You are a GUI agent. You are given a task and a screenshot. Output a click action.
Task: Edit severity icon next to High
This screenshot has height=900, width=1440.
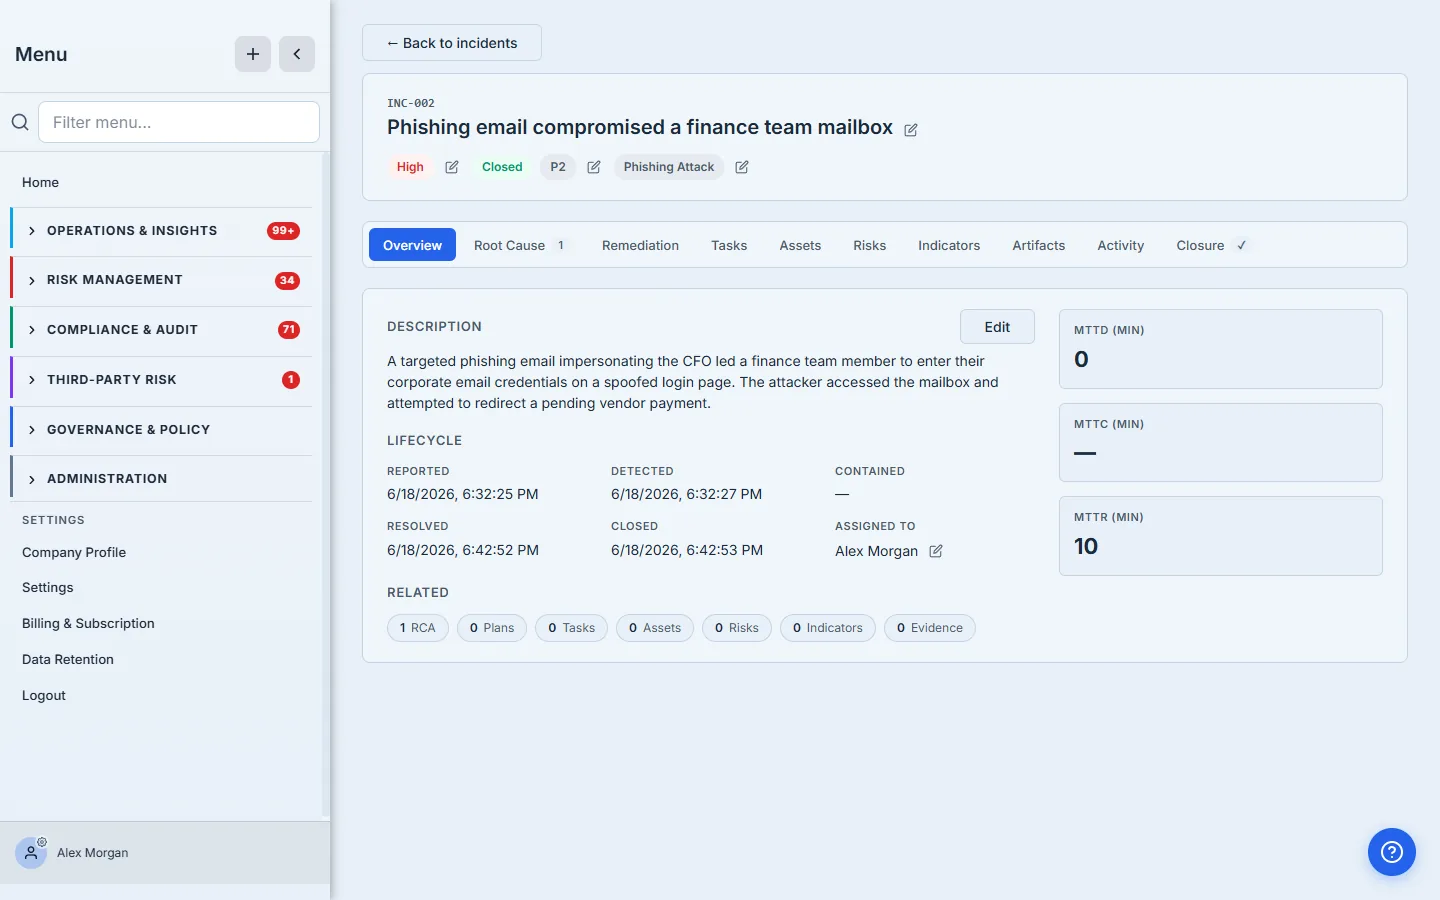pyautogui.click(x=452, y=167)
